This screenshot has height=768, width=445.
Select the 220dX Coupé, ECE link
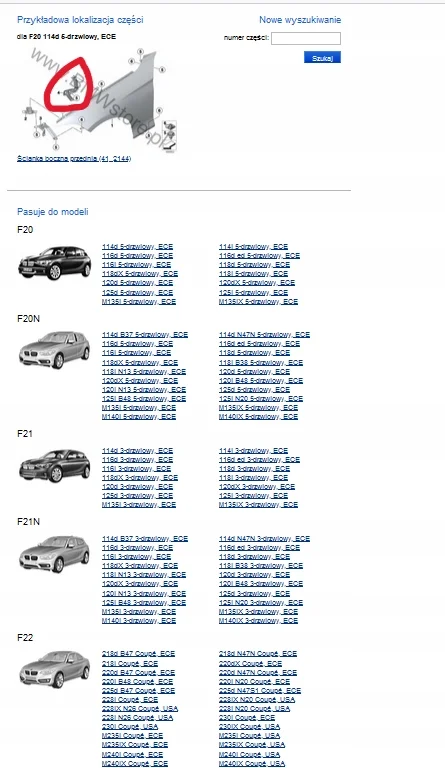(x=251, y=663)
